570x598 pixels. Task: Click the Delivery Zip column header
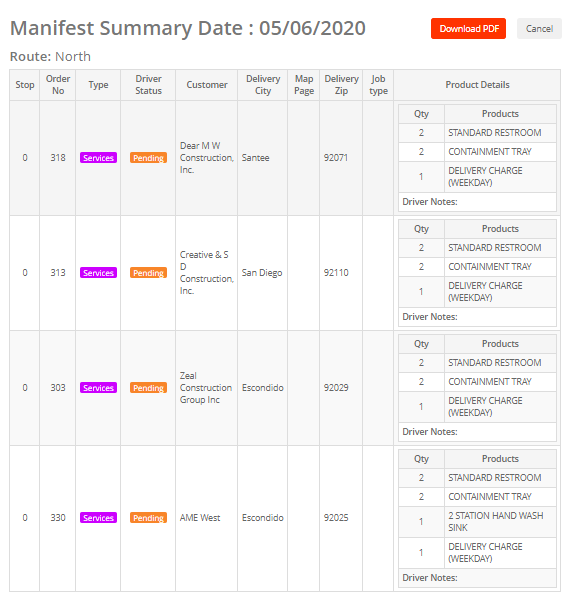[x=341, y=85]
